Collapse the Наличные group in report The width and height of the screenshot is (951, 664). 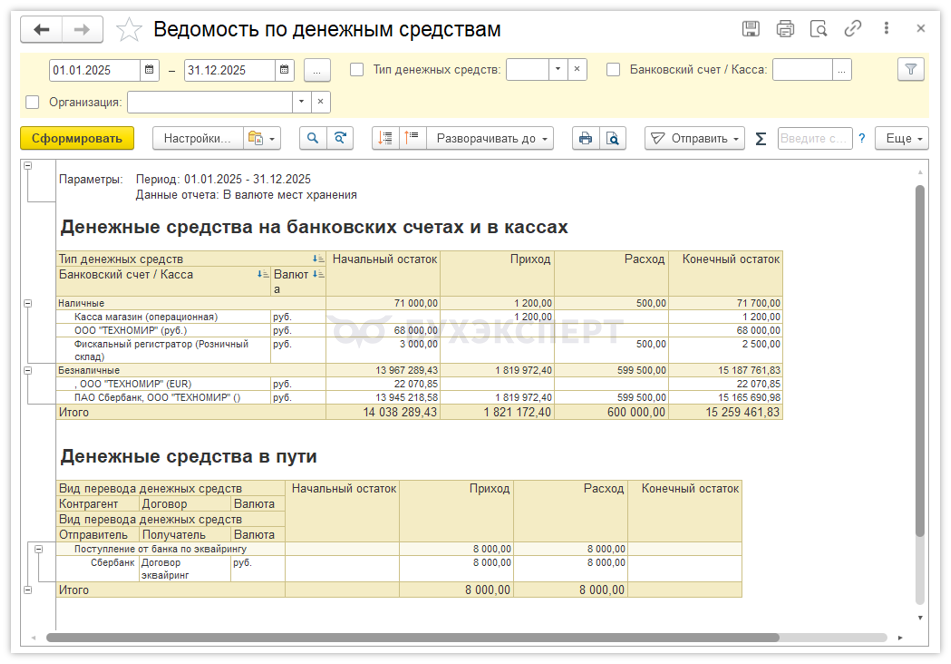(x=27, y=303)
